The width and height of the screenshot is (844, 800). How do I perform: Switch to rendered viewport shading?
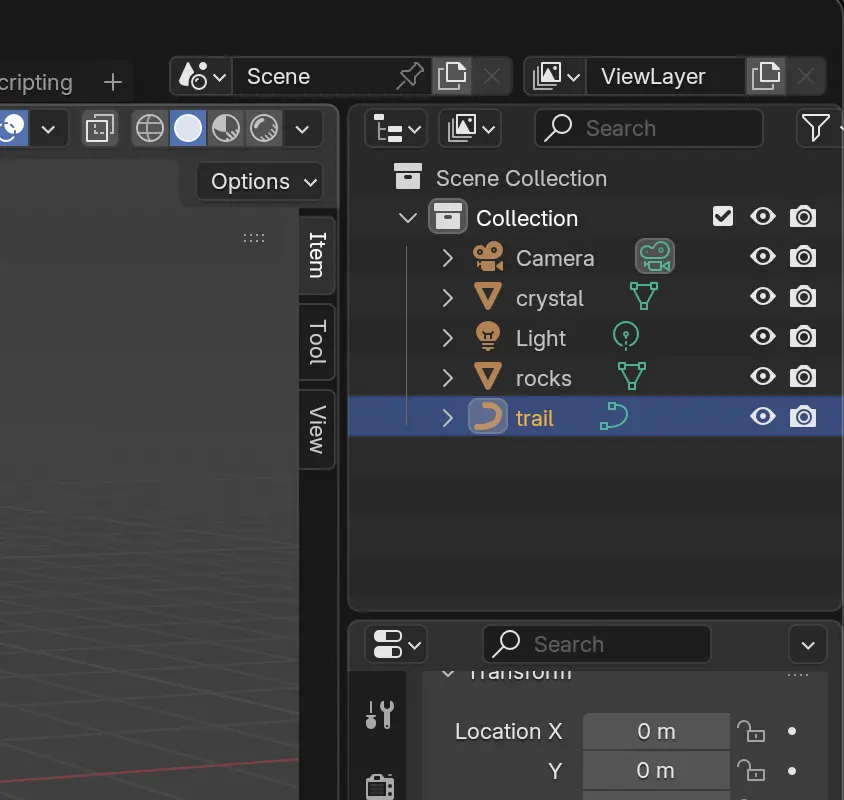coord(264,128)
